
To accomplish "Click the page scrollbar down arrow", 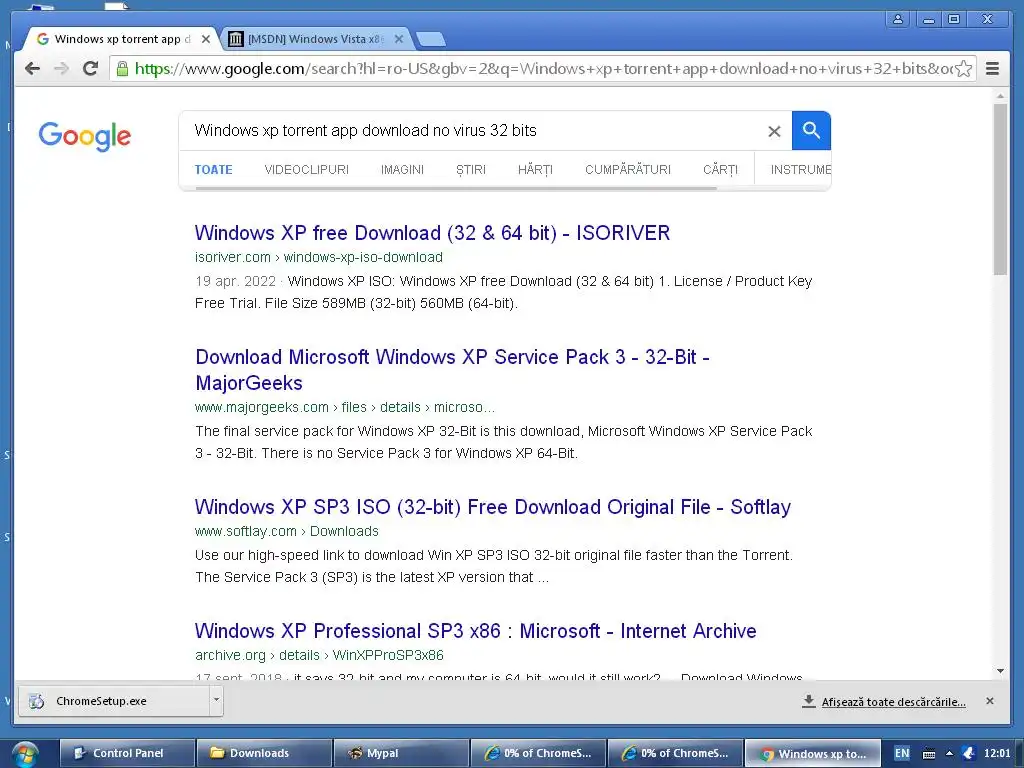I will (x=1000, y=671).
